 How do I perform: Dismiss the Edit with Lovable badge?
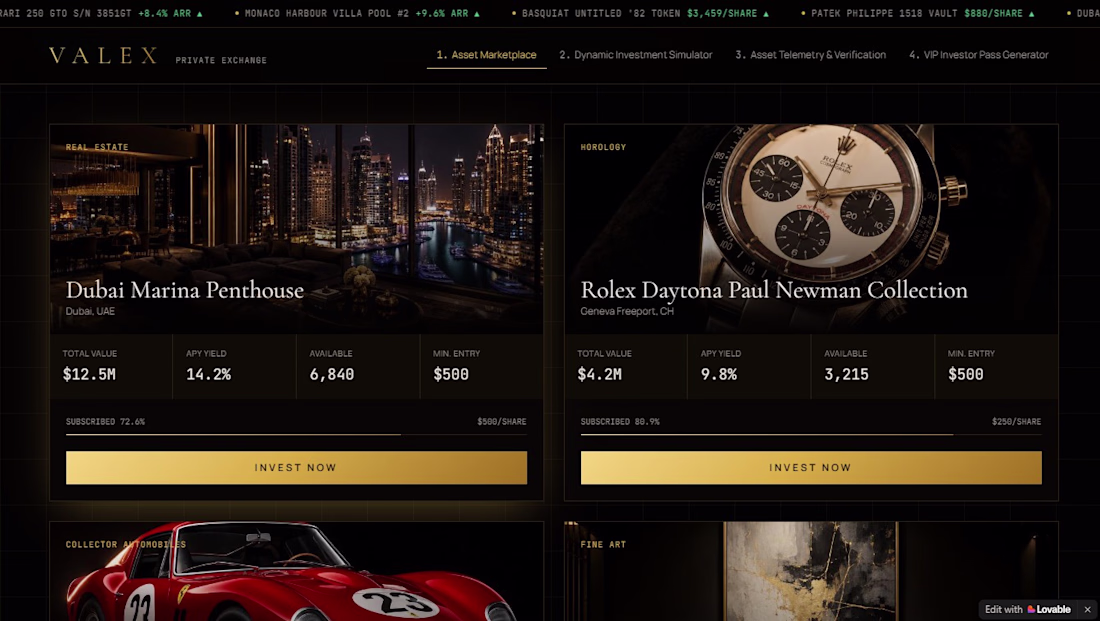pos(1087,609)
